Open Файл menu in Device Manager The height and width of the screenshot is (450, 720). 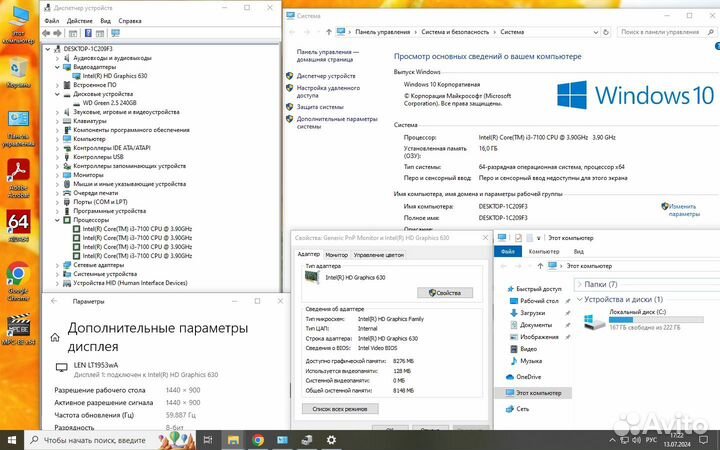tap(52, 21)
